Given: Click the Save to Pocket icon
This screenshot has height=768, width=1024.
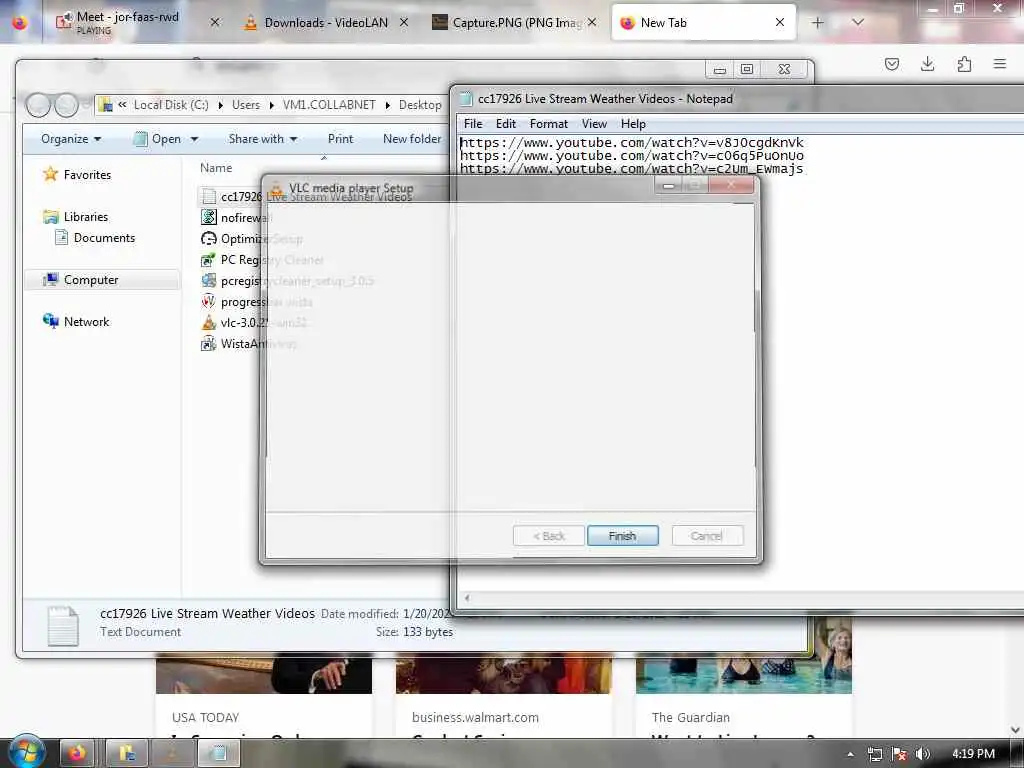Looking at the screenshot, I should coord(891,64).
